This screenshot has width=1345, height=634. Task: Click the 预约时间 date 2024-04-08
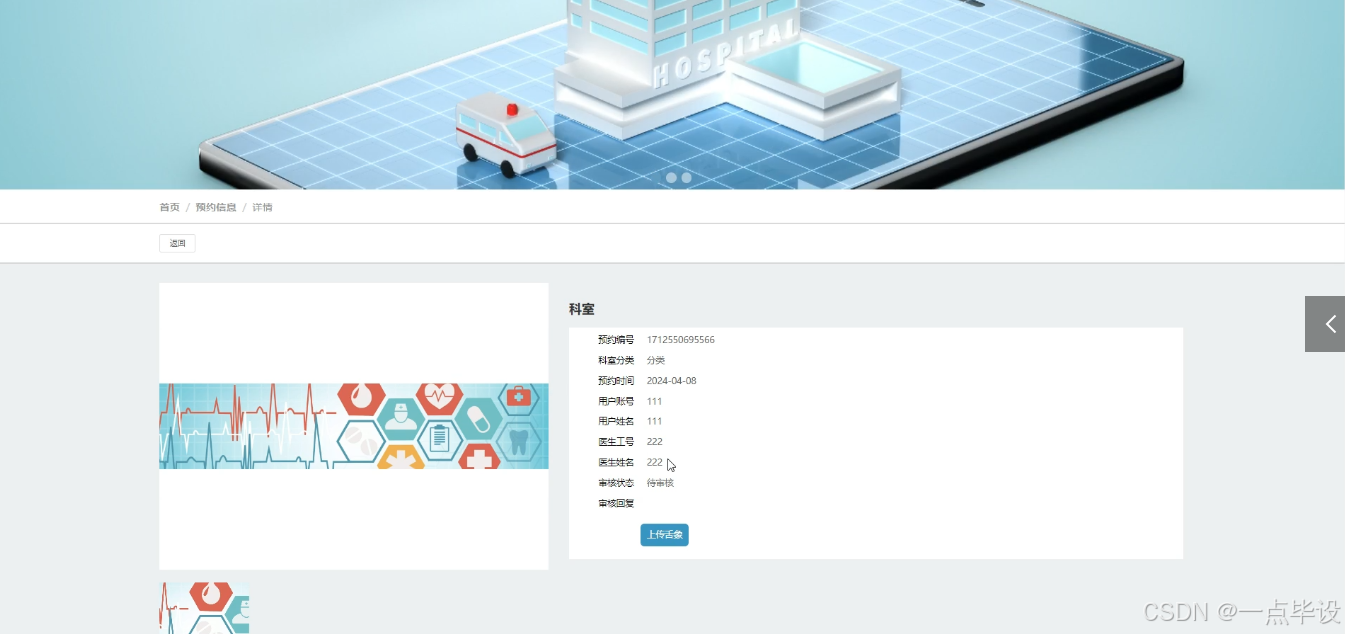(x=671, y=380)
